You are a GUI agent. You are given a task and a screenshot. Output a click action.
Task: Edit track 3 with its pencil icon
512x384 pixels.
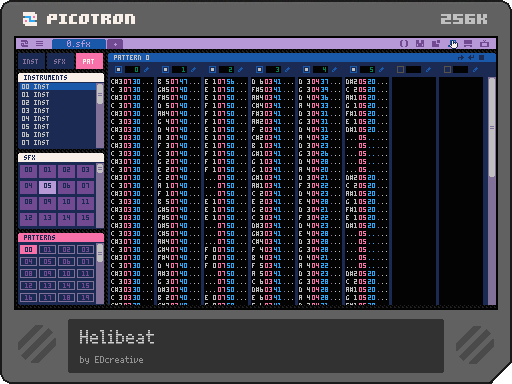tap(287, 70)
